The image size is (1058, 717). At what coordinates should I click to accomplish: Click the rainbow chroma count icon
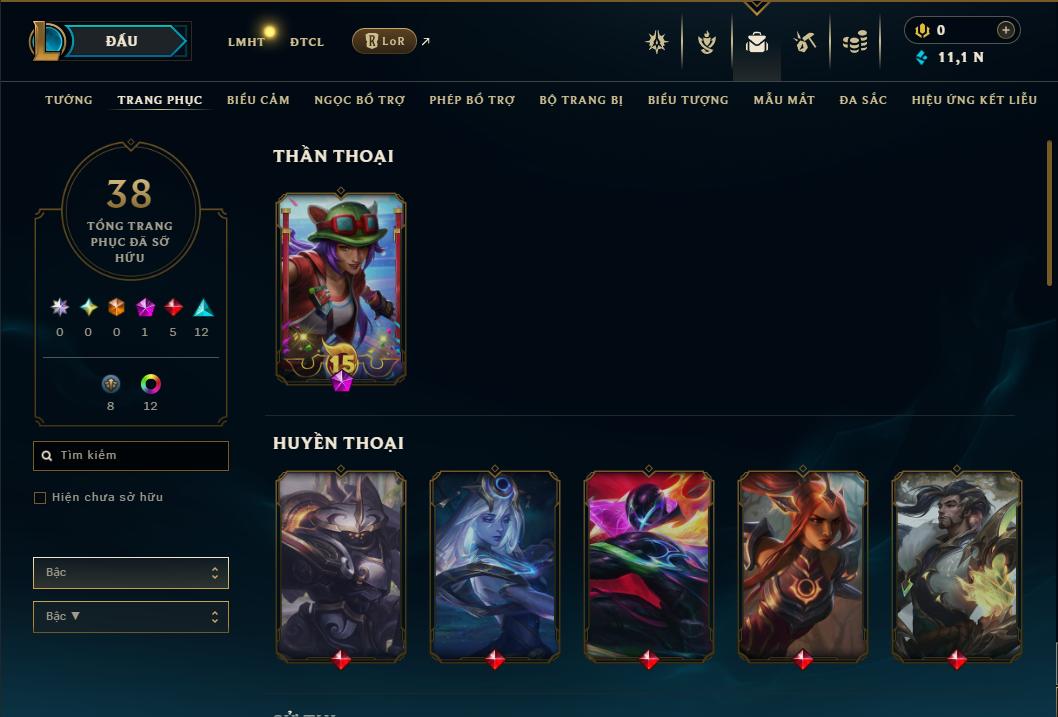[x=150, y=384]
